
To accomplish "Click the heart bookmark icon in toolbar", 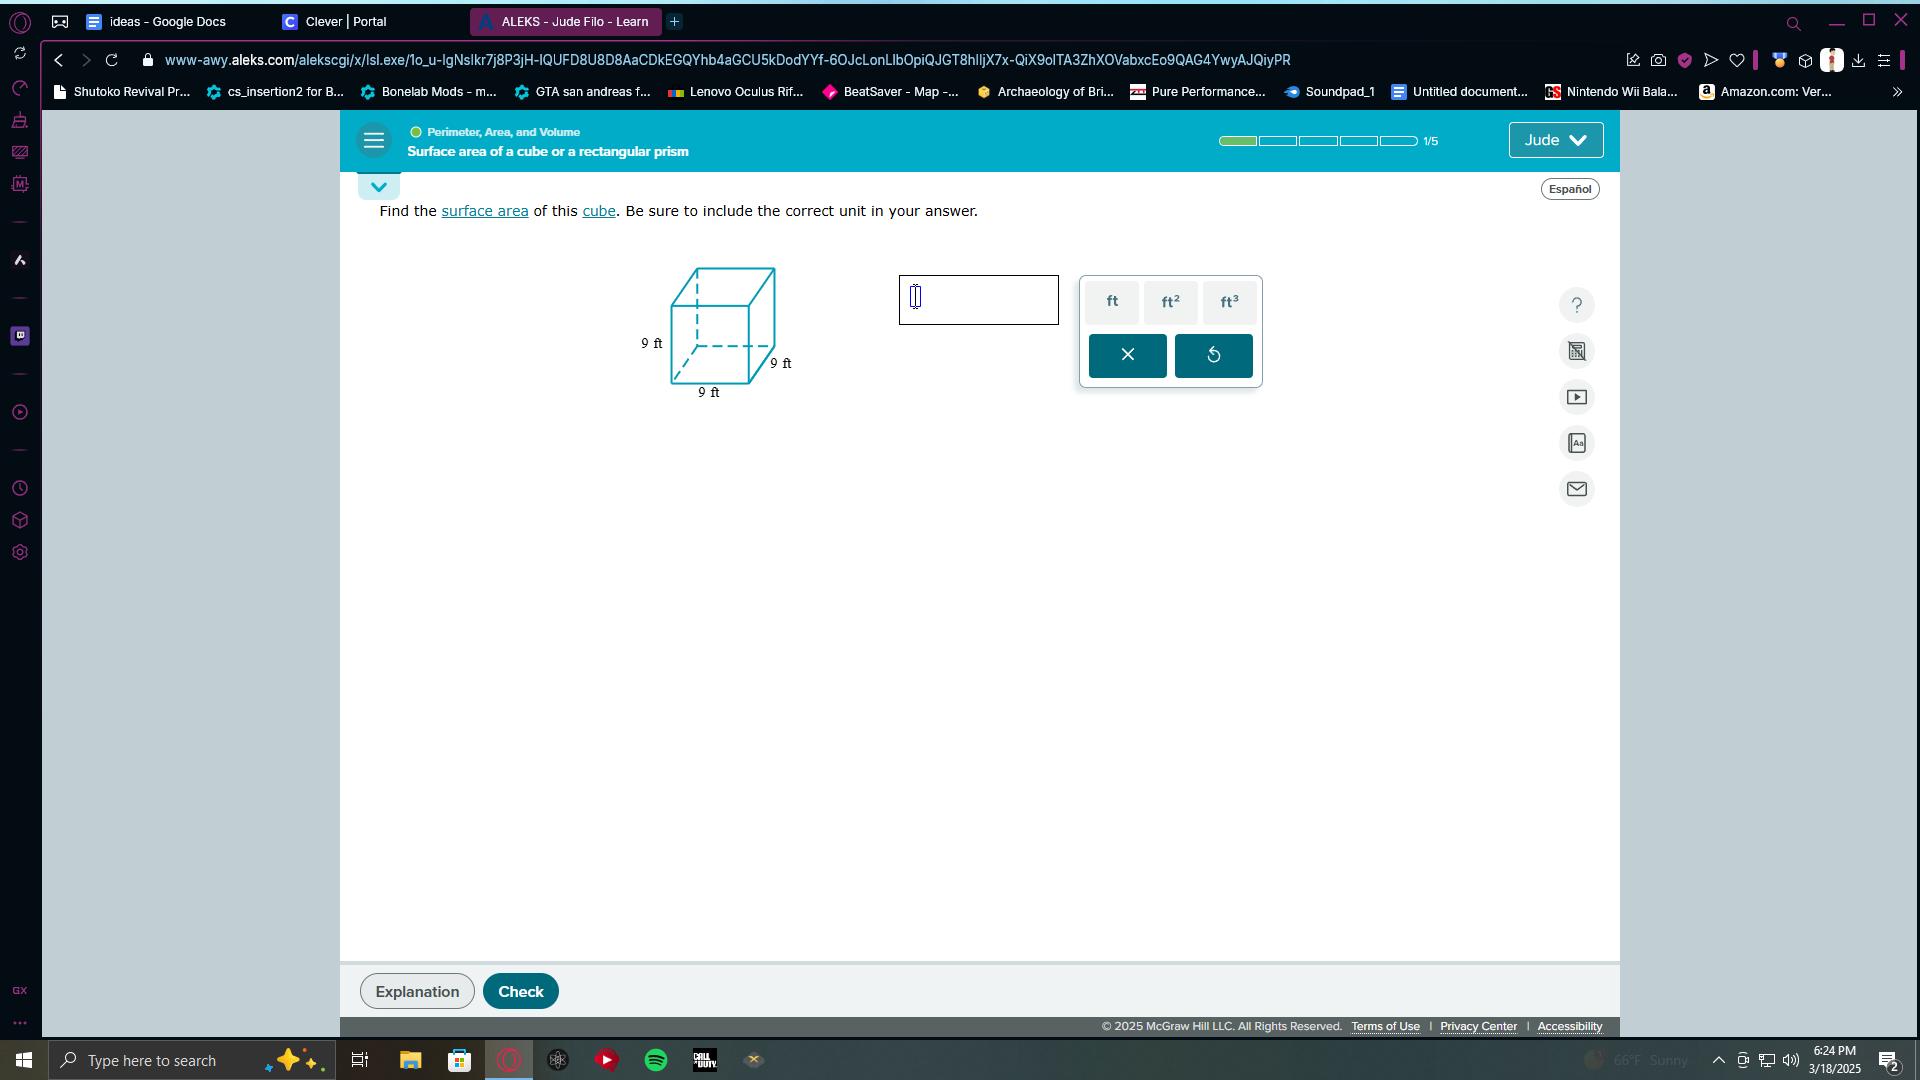I will tap(1737, 60).
